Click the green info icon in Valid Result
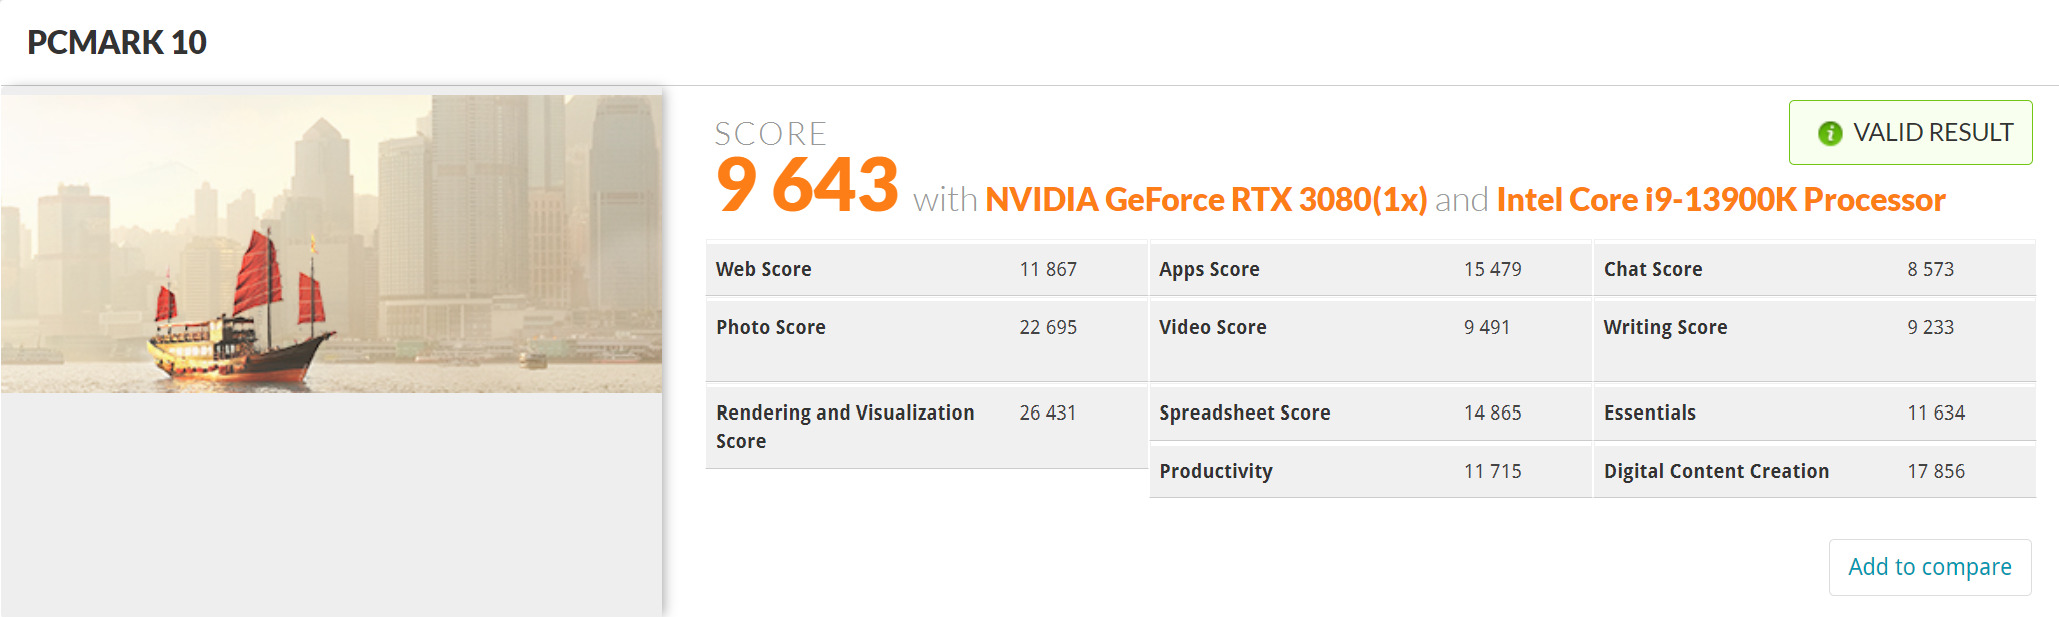 click(1829, 133)
